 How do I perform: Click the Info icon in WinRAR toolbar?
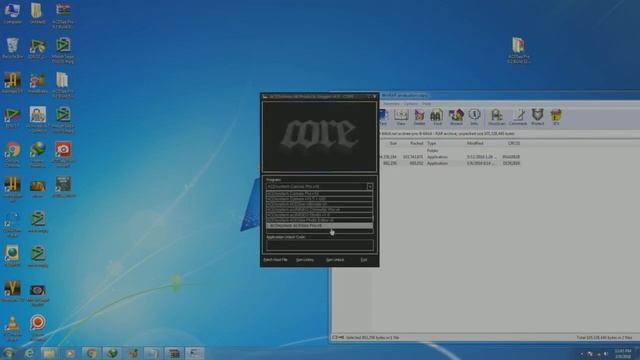point(474,117)
